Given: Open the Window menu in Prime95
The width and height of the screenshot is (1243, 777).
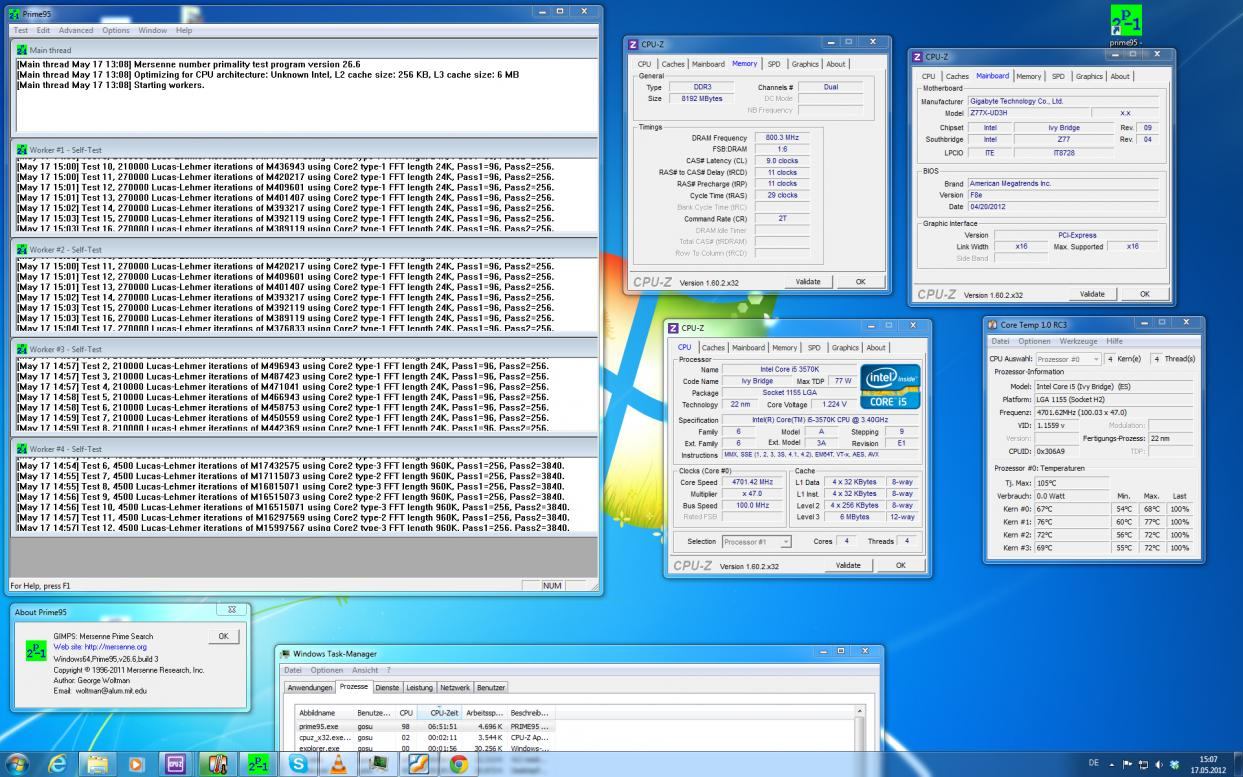Looking at the screenshot, I should (153, 30).
